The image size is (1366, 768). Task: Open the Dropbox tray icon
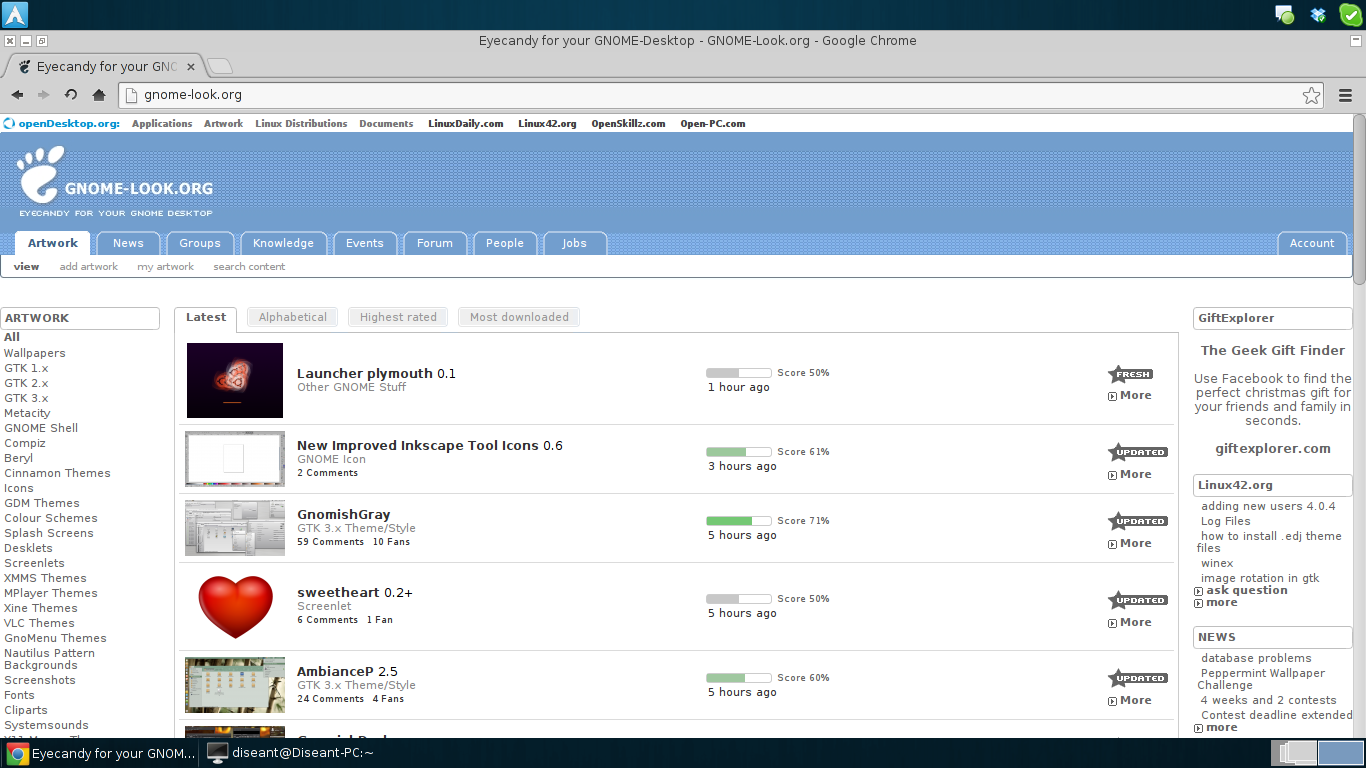tap(1318, 14)
